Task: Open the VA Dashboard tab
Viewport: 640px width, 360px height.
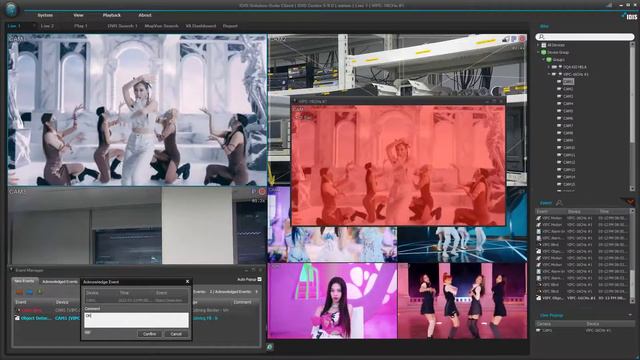Action: point(200,26)
